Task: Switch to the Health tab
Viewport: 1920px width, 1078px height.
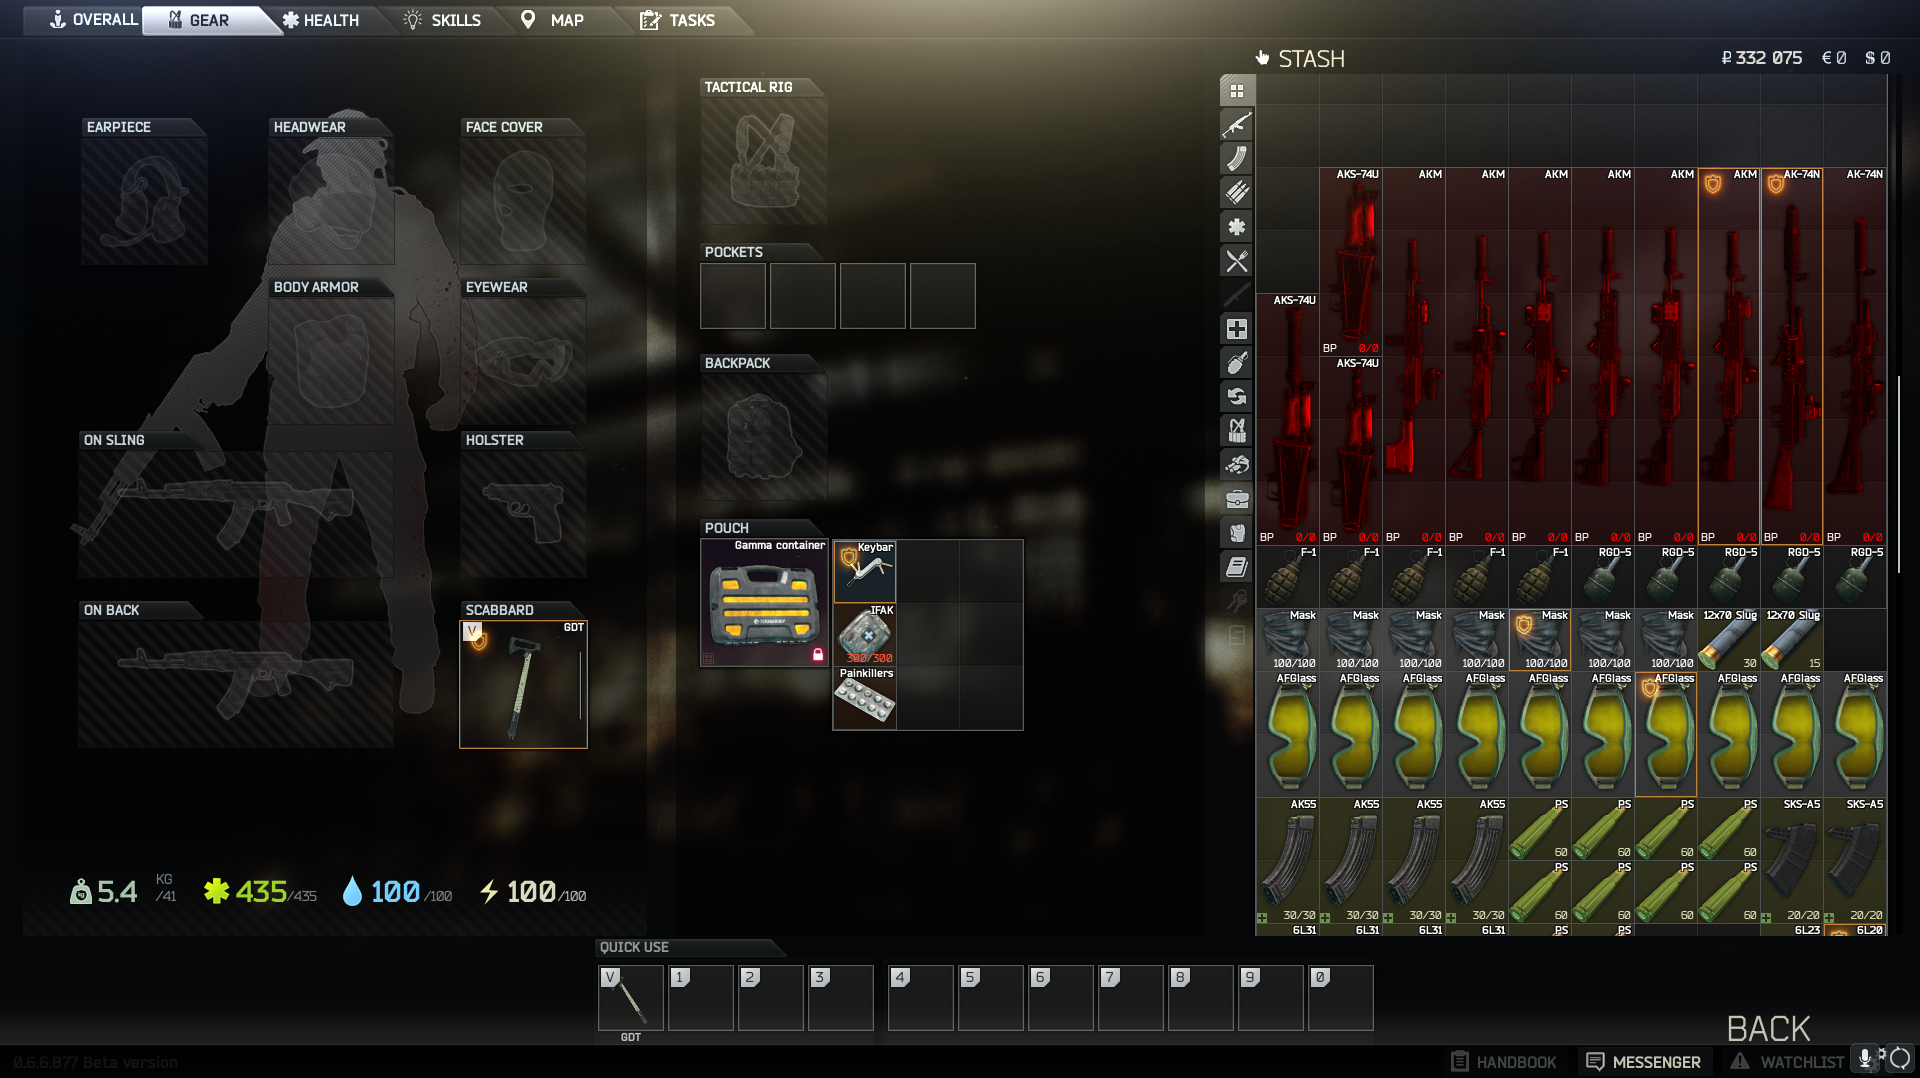Action: tap(320, 20)
